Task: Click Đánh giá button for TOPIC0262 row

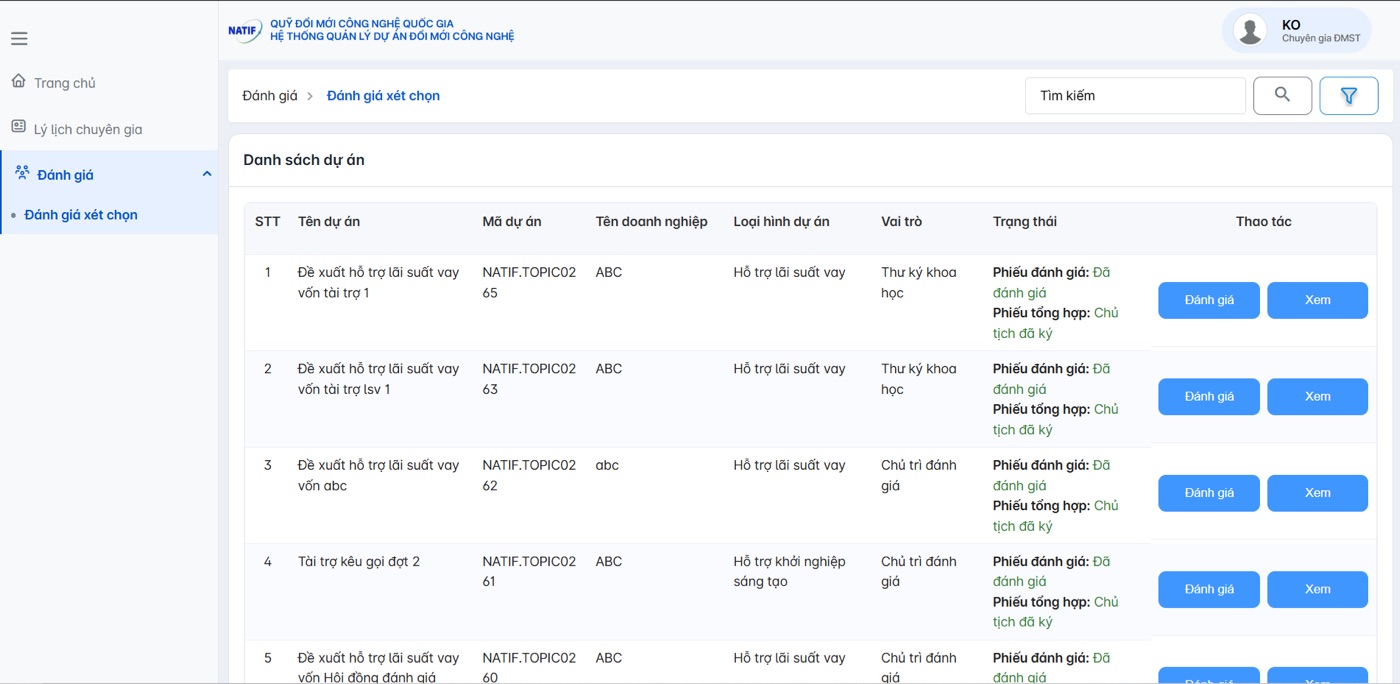Action: coord(1209,493)
